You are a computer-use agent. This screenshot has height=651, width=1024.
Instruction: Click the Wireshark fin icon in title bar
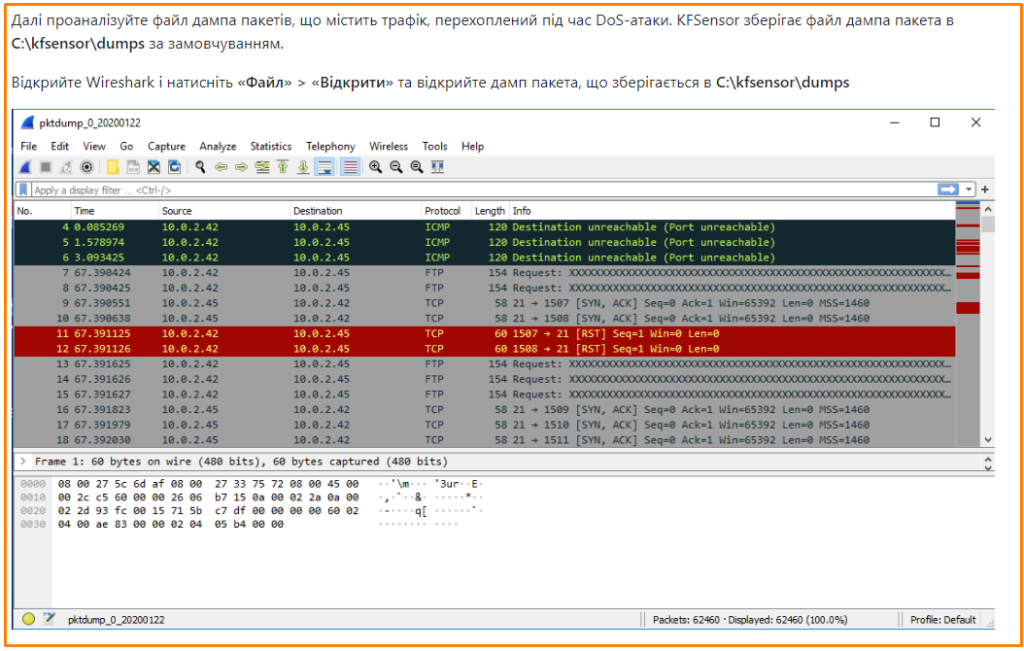(27, 123)
